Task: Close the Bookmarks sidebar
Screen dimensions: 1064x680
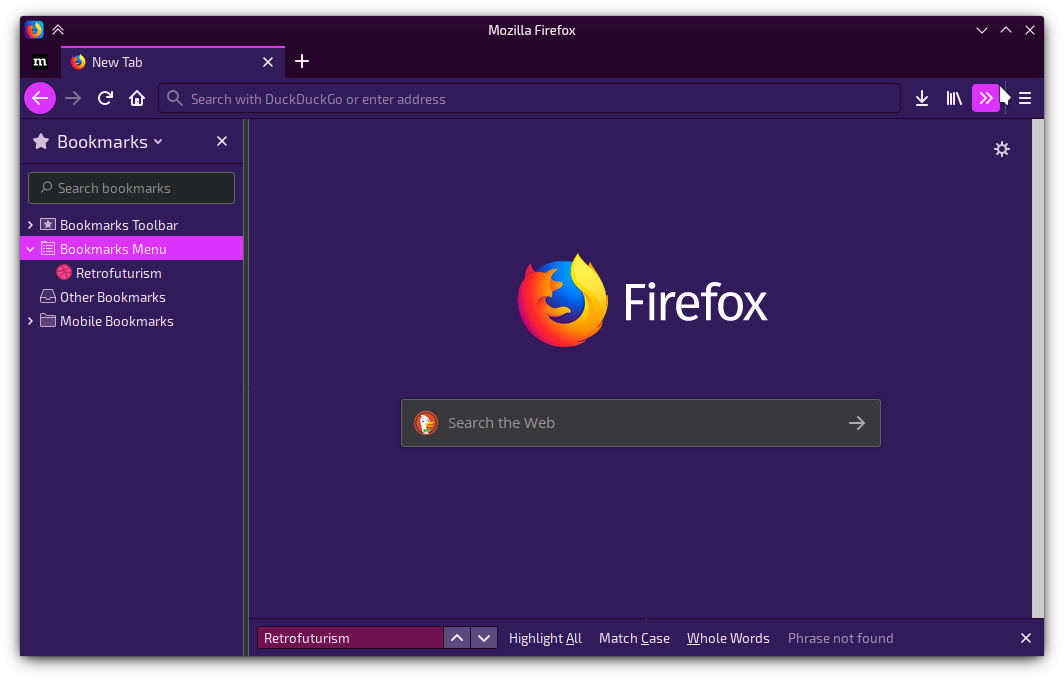Action: click(x=222, y=141)
